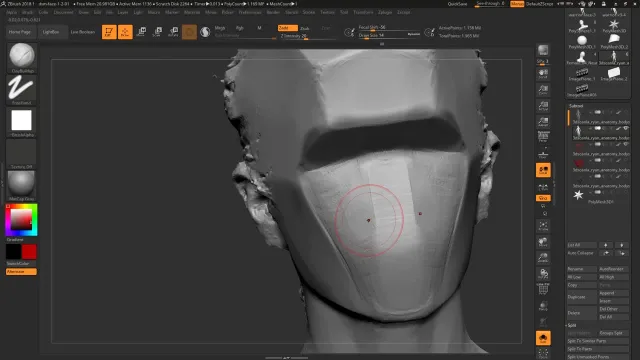Open the BrushAlpha white square picker
640x360 pixels.
[22, 122]
